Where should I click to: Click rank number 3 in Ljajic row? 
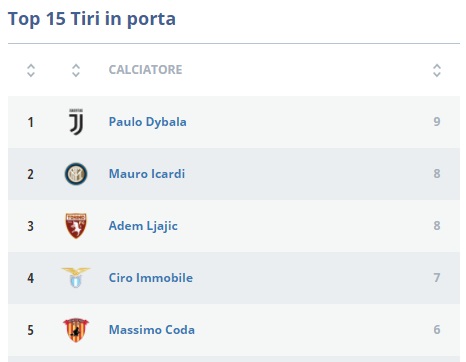tap(30, 226)
